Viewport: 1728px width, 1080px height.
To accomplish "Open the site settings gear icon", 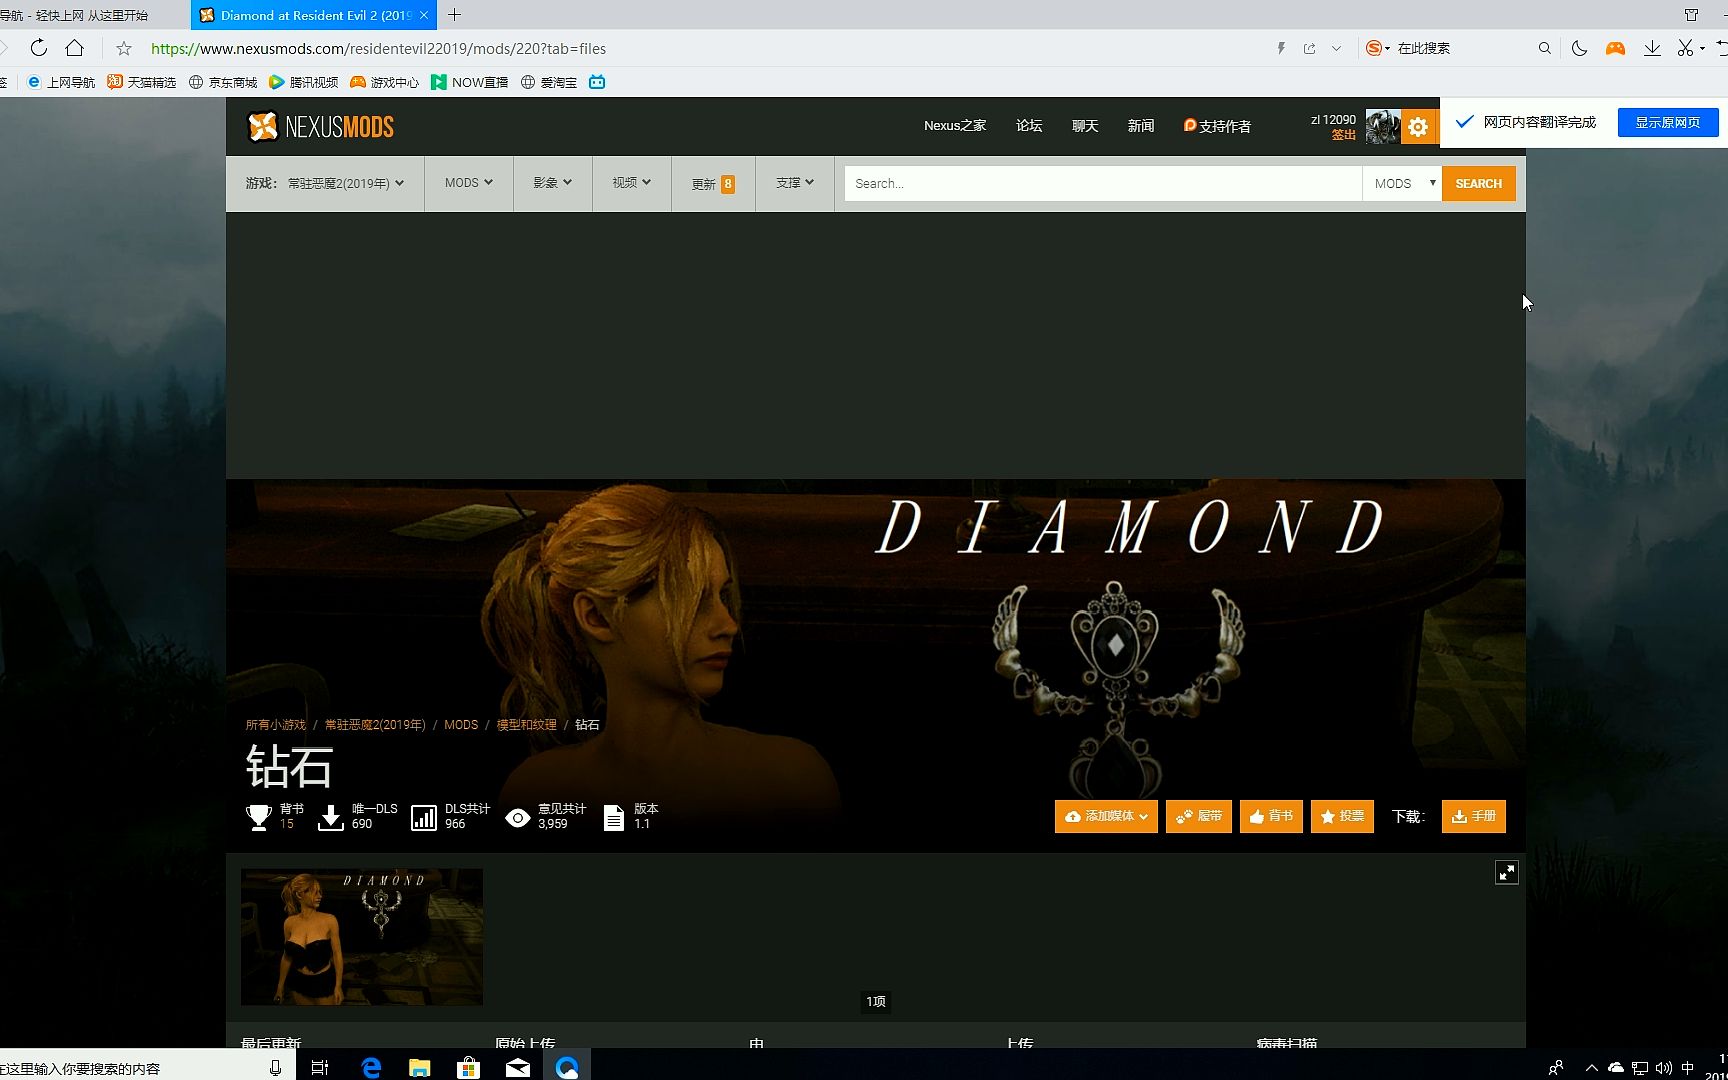I will tap(1418, 126).
